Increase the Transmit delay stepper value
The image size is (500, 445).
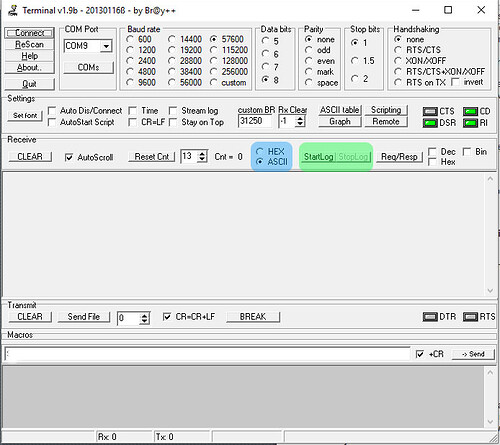click(x=144, y=316)
